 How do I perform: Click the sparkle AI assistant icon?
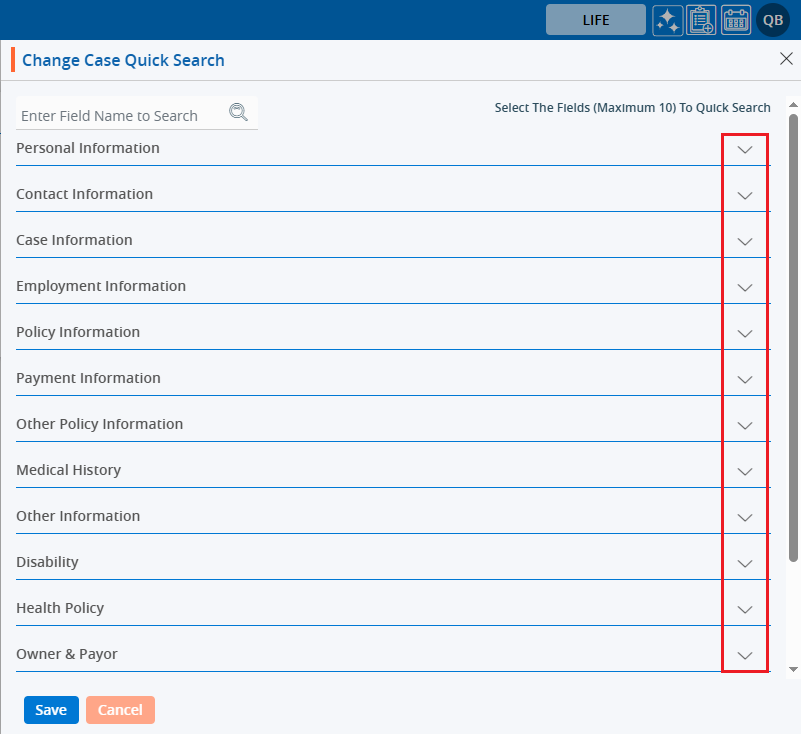coord(668,20)
